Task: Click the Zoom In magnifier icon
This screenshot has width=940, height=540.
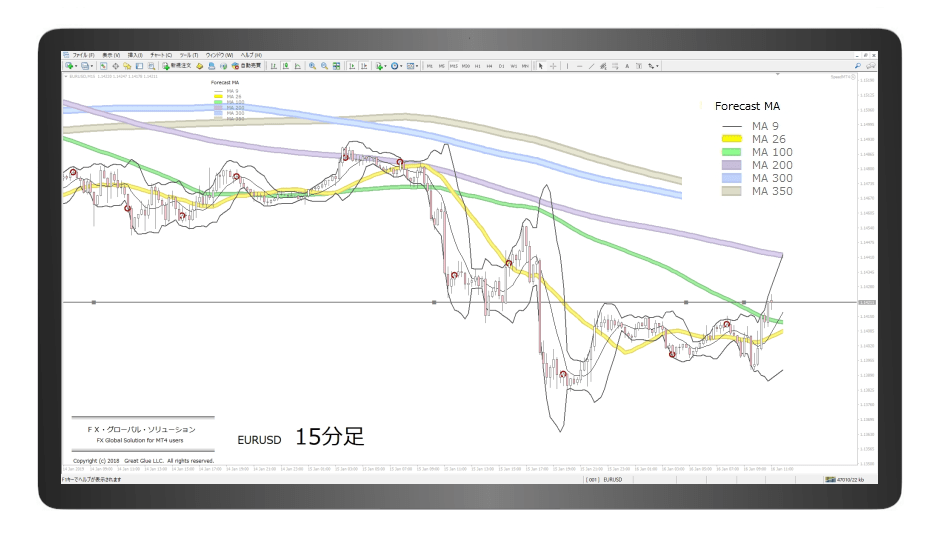Action: coord(312,66)
